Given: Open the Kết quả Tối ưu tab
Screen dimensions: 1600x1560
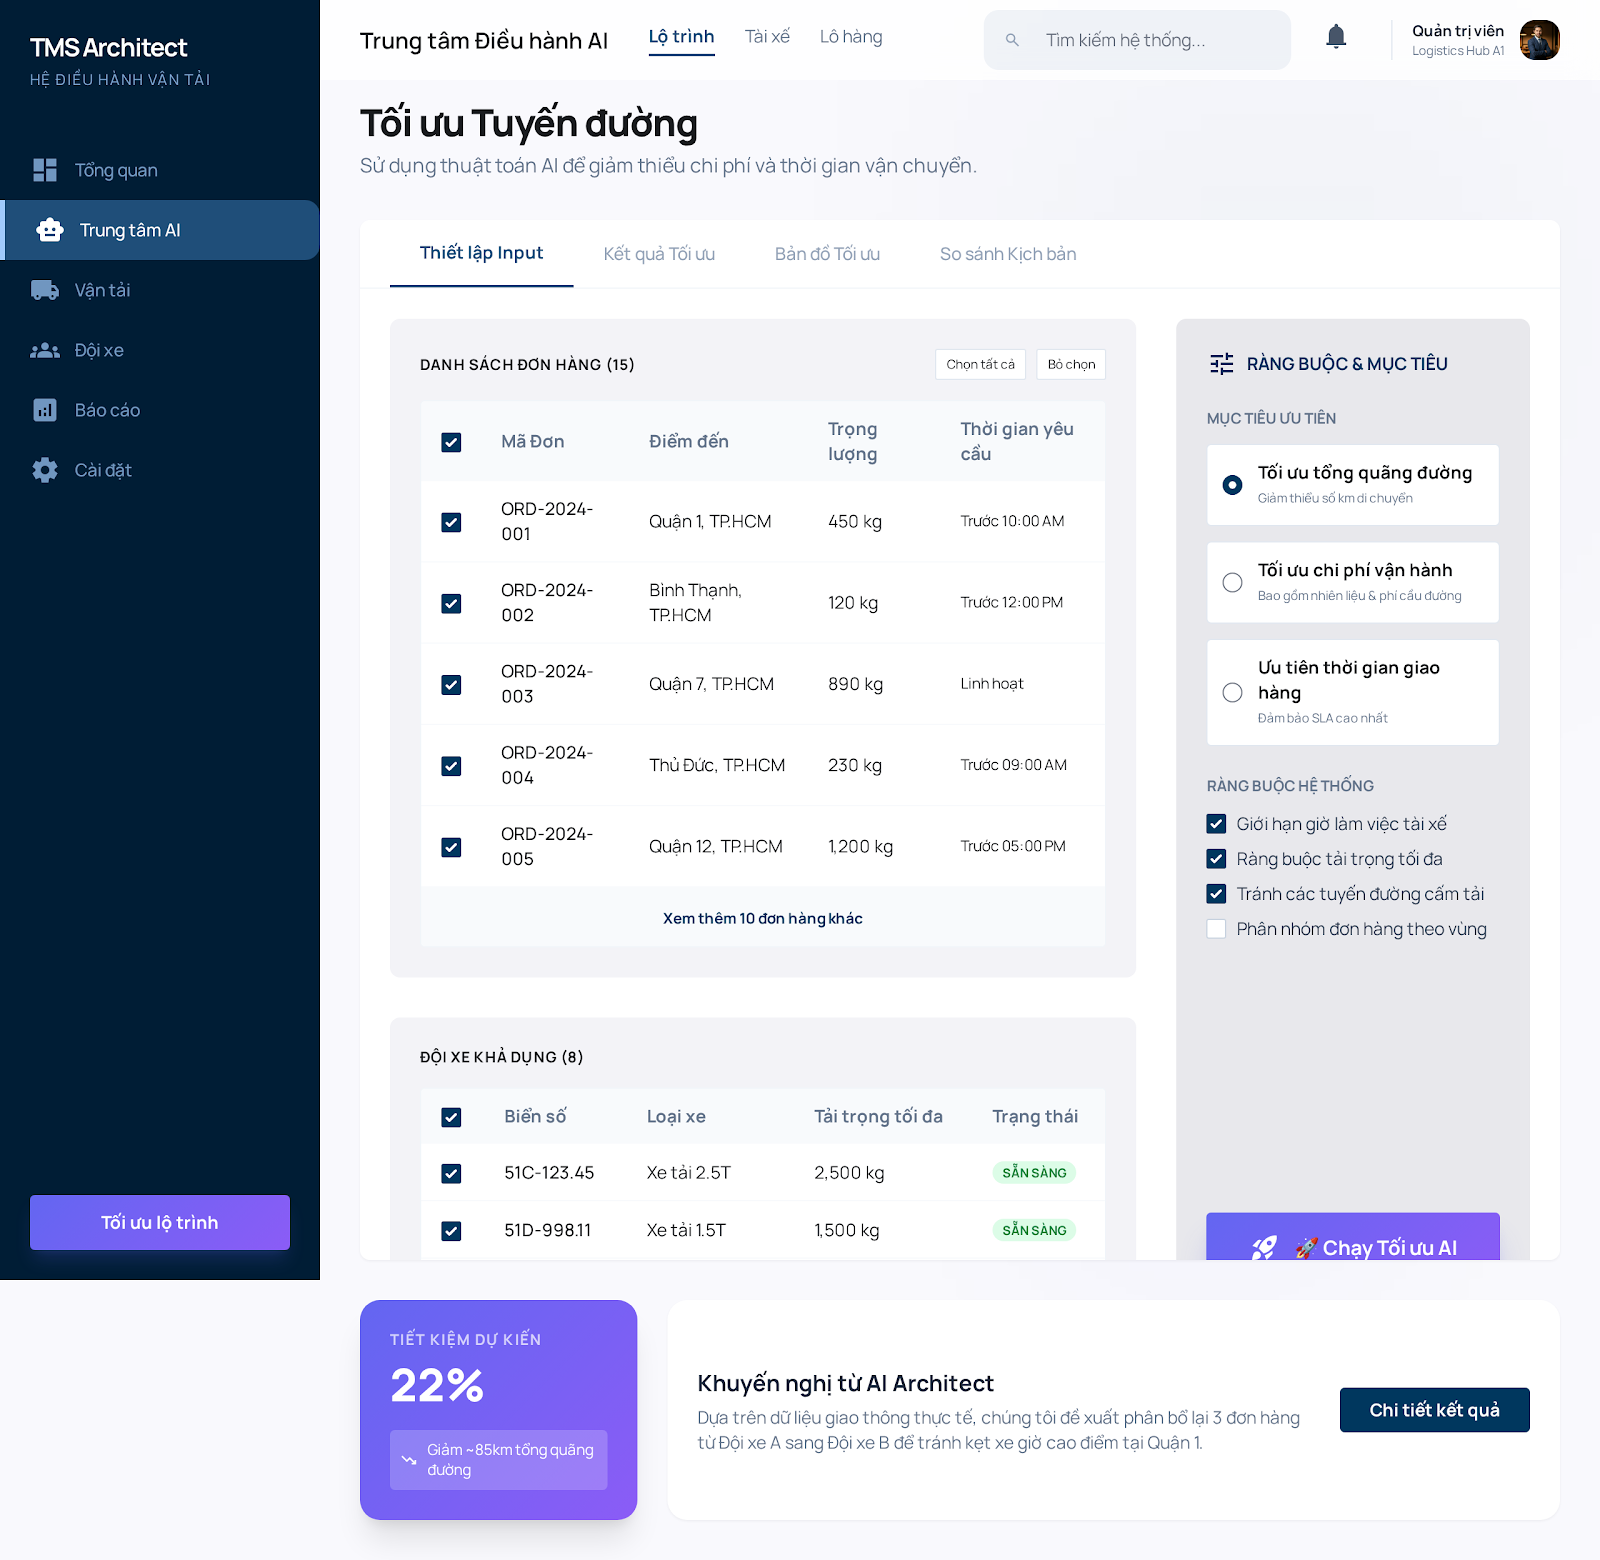Looking at the screenshot, I should tap(659, 254).
